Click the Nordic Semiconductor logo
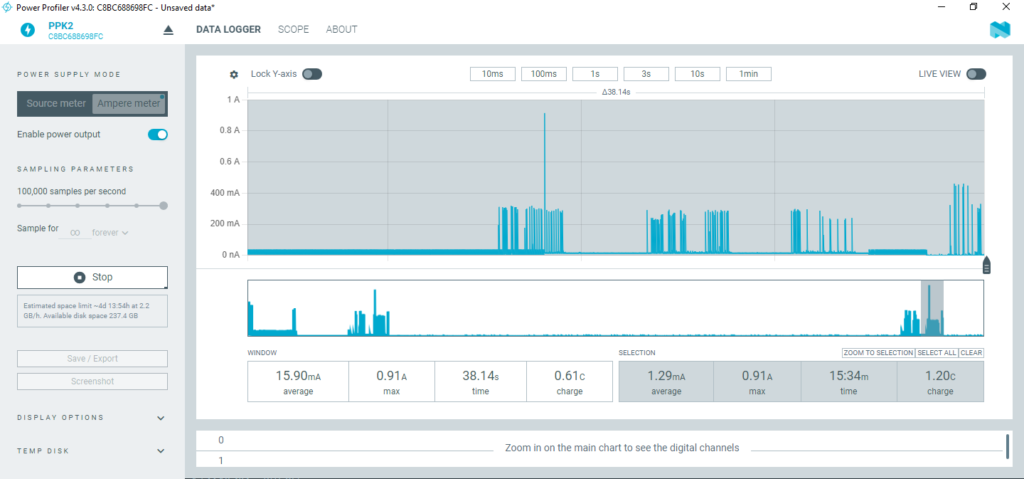Screen dimensions: 1024x479 coord(1000,30)
